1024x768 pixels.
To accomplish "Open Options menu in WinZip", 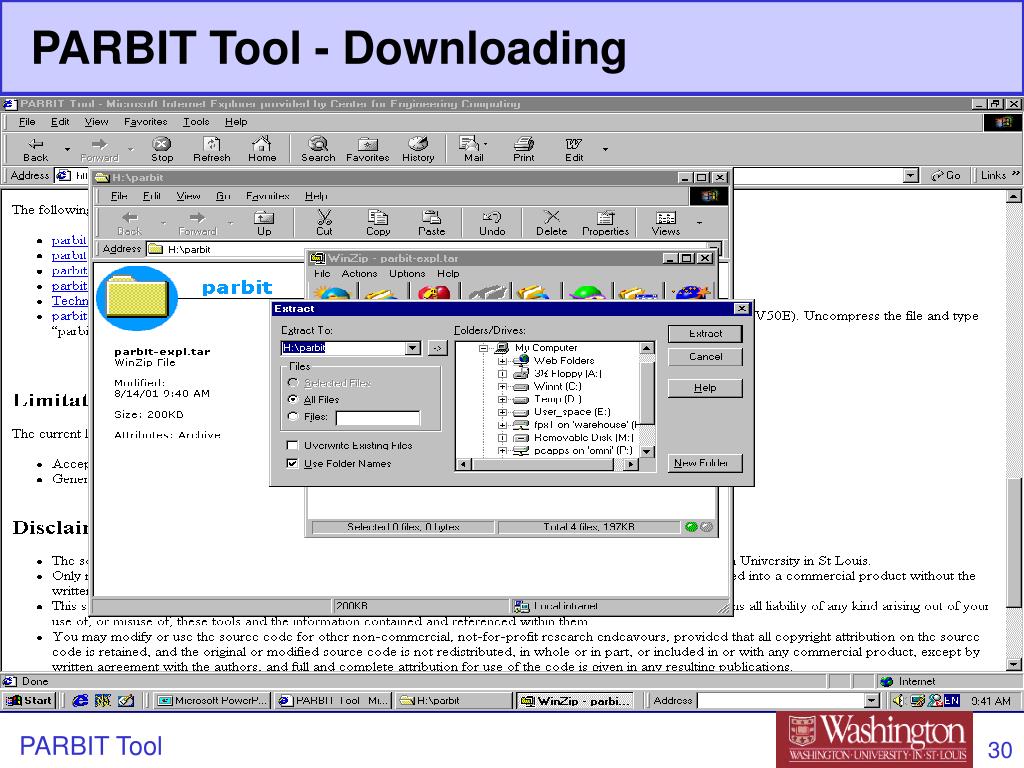I will coord(407,274).
